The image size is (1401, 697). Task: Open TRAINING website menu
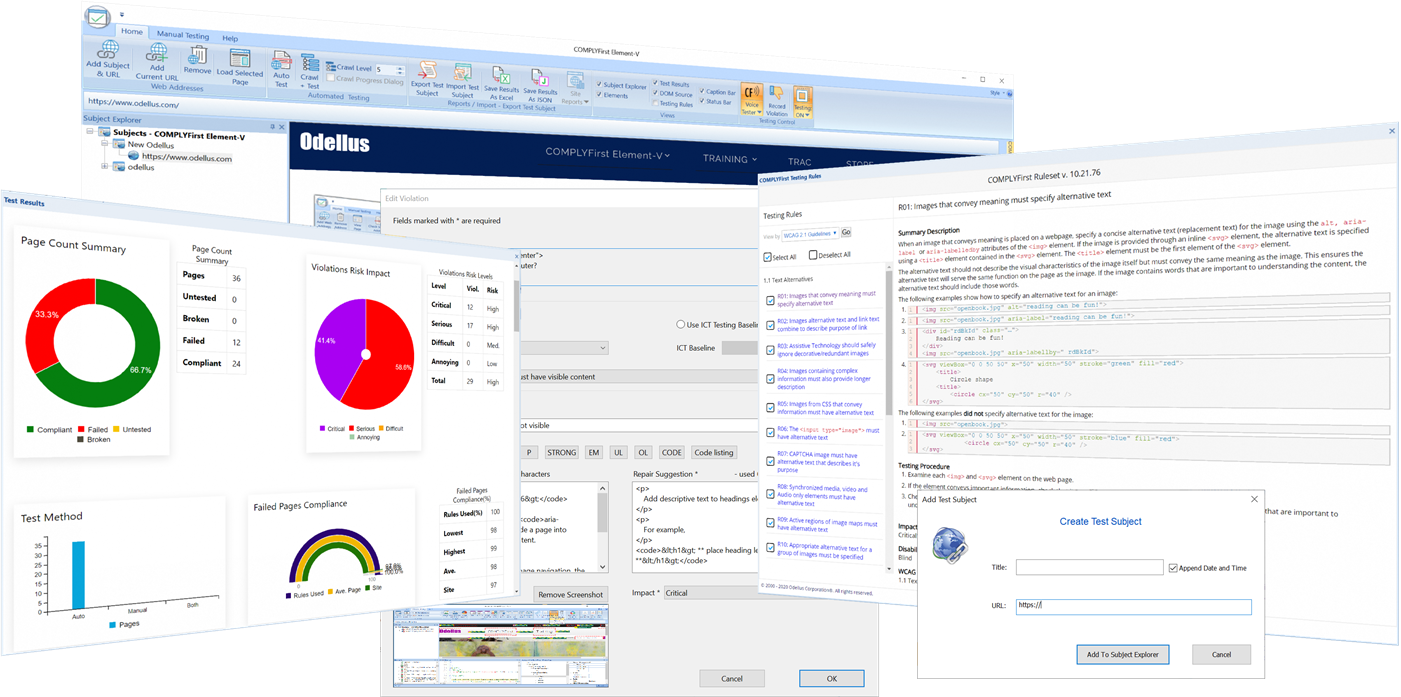[730, 159]
